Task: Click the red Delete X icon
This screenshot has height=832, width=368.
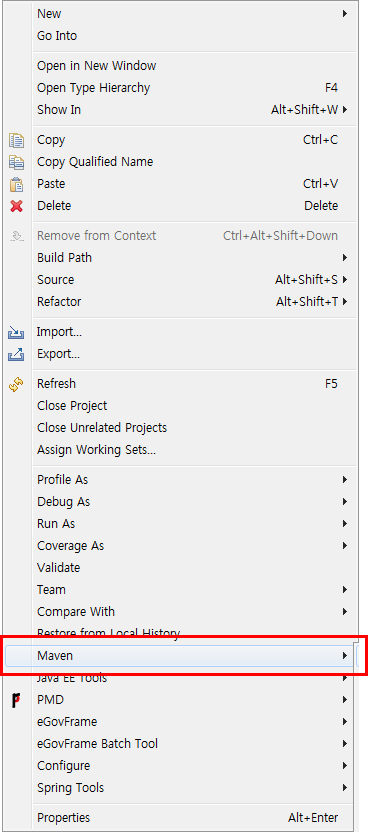Action: pos(16,206)
